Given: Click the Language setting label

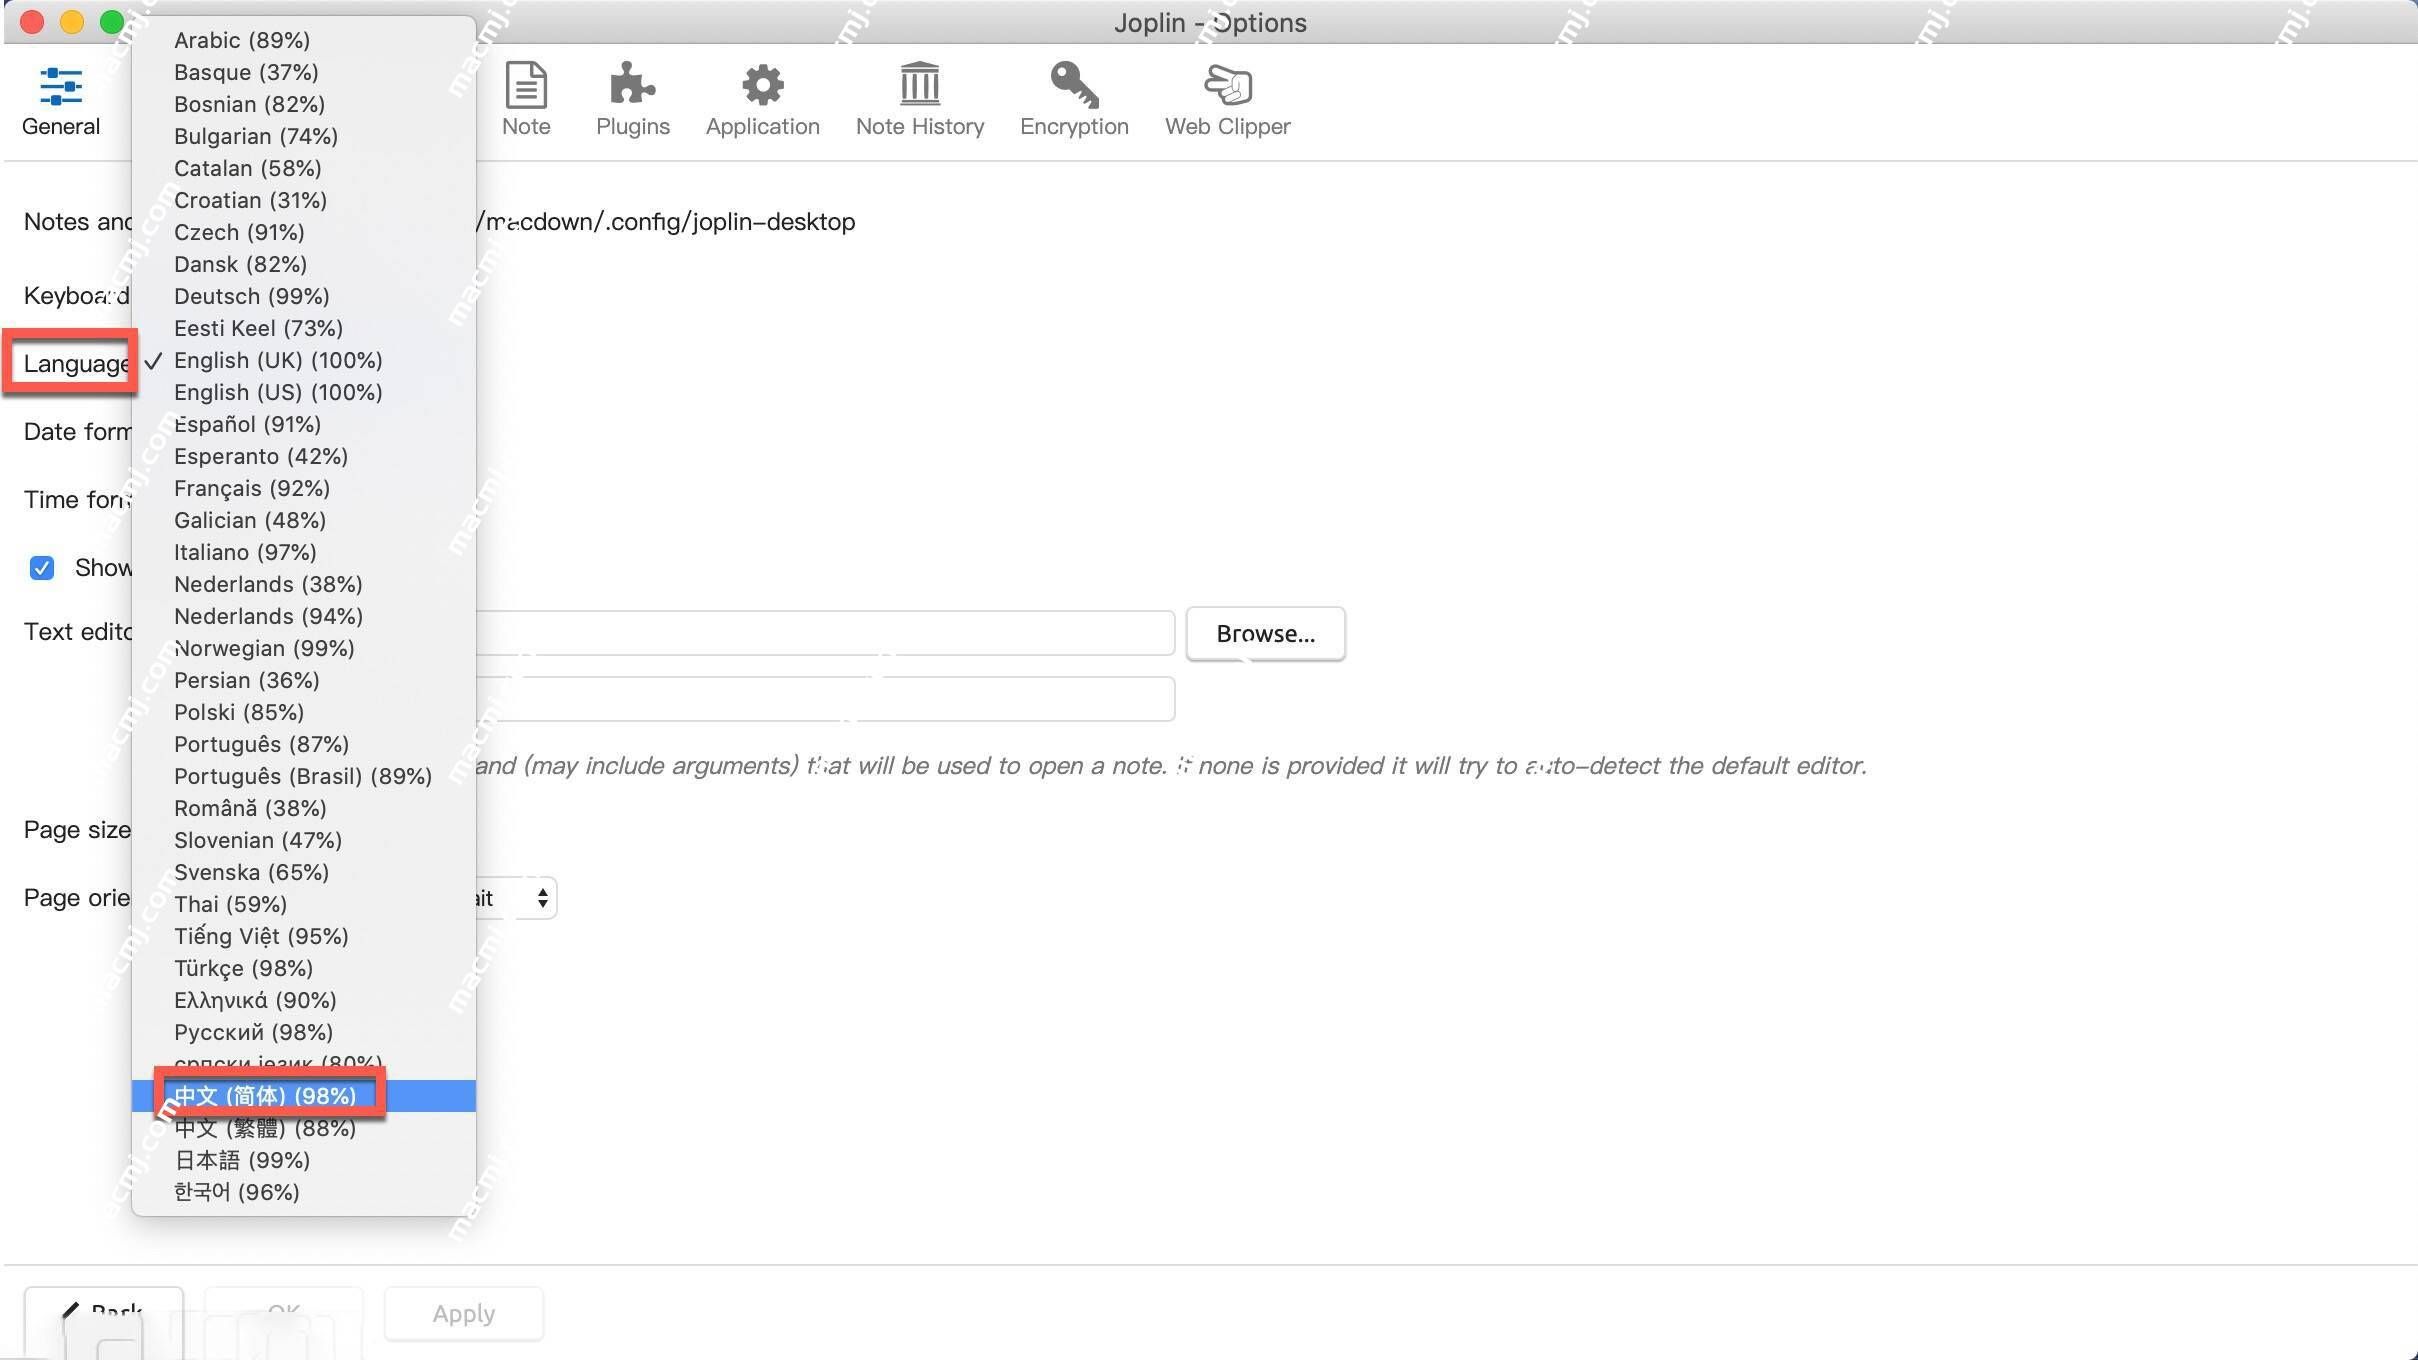Looking at the screenshot, I should coord(77,363).
